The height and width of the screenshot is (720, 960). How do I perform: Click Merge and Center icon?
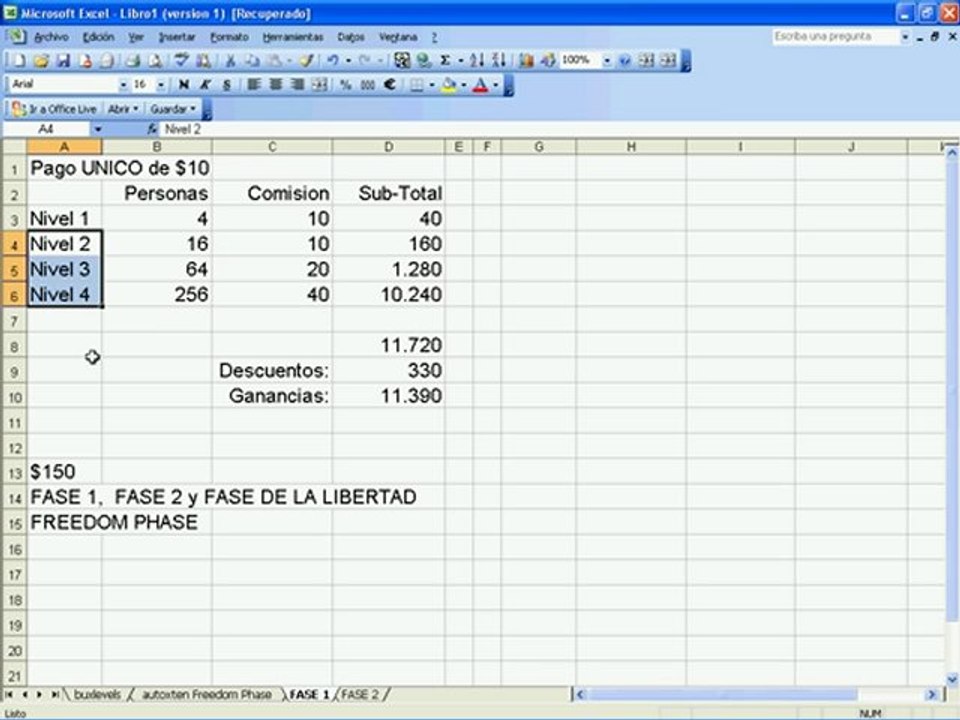(x=318, y=85)
